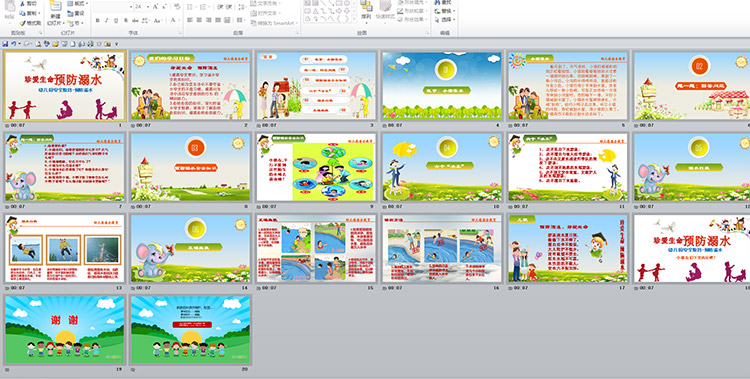Select slide 9 thumbnail with green swimming diagram
The width and height of the screenshot is (750, 379).
316,167
